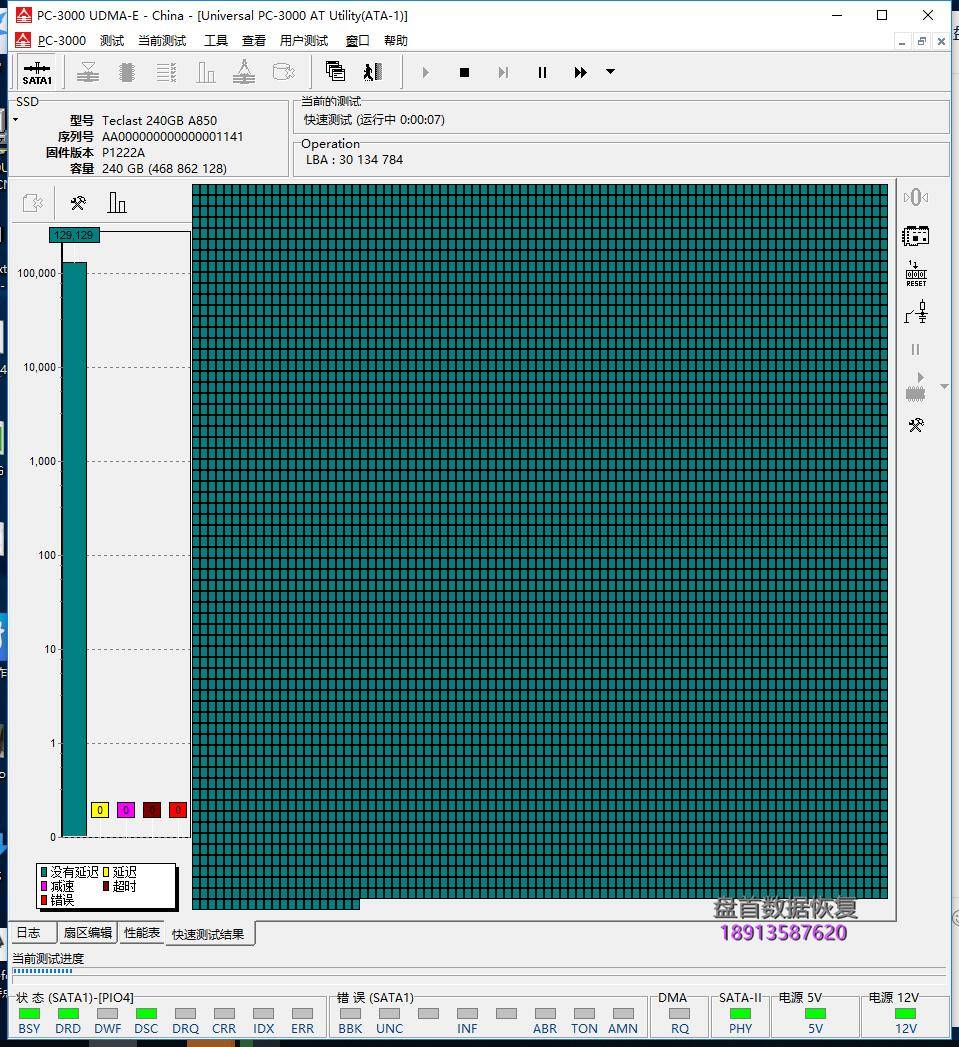Open the 工具 menu
This screenshot has width=959, height=1047.
point(216,41)
